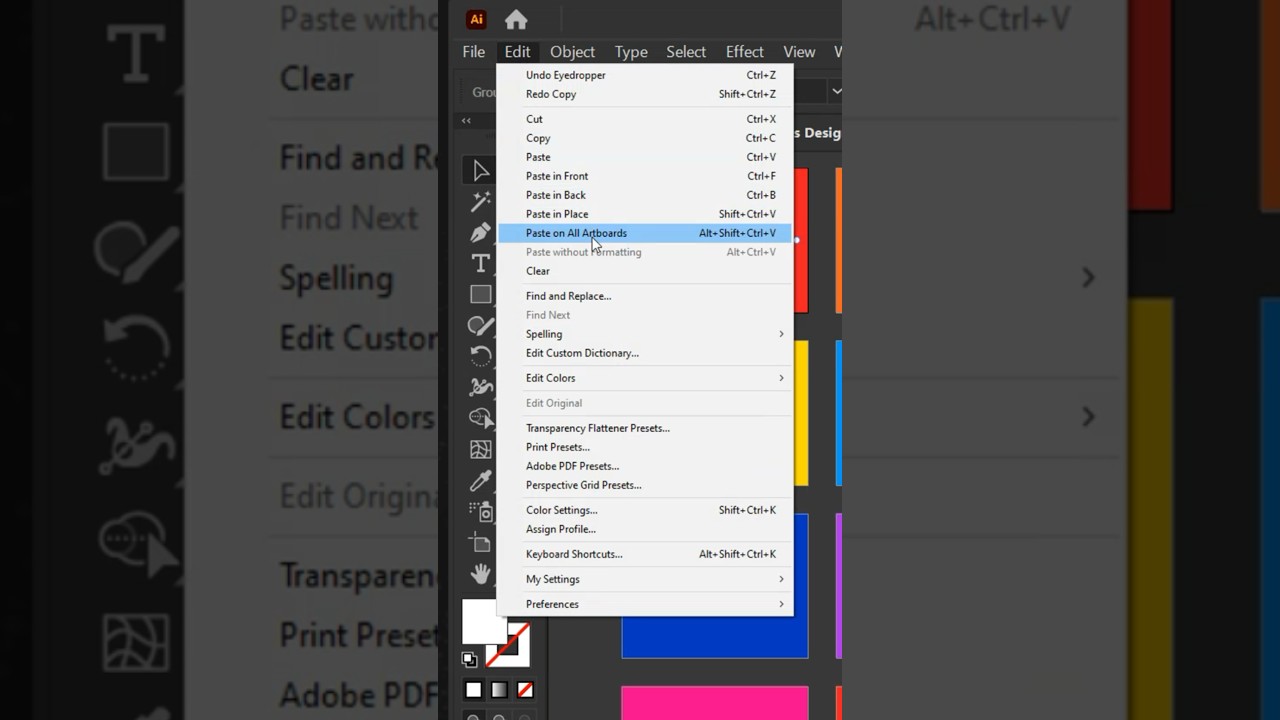The width and height of the screenshot is (1280, 720).
Task: Select the Magic Wand tool
Action: [481, 202]
